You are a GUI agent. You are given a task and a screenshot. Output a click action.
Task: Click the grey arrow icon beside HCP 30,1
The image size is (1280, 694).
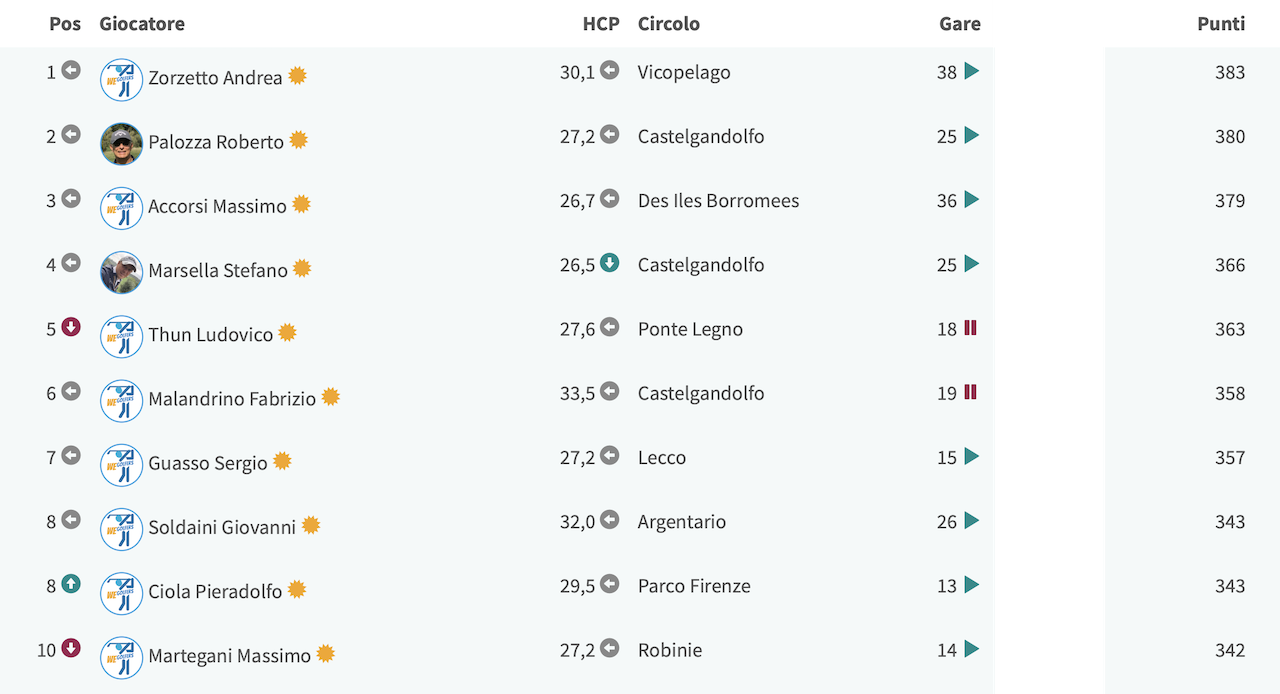(609, 70)
